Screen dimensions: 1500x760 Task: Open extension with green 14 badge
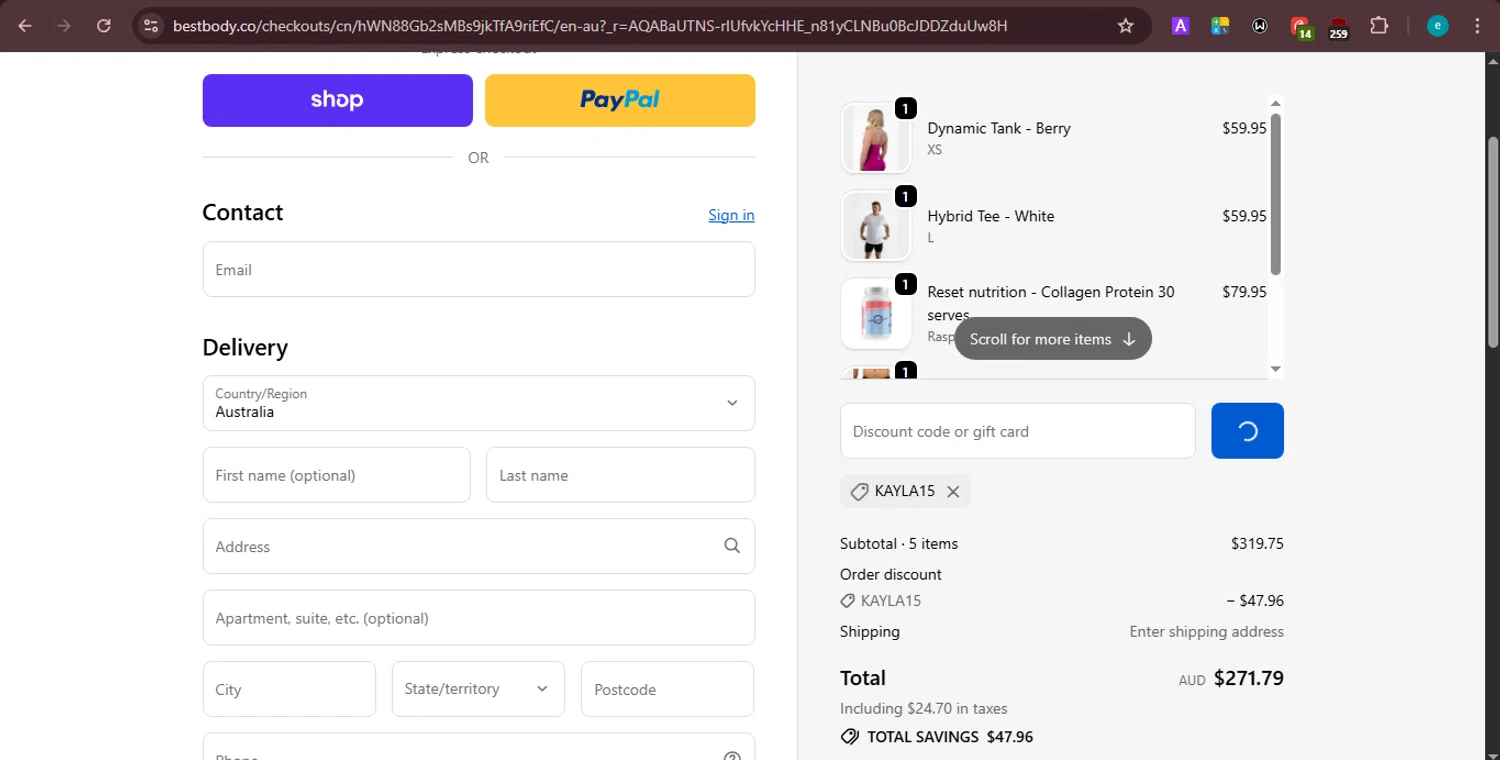pos(1300,28)
